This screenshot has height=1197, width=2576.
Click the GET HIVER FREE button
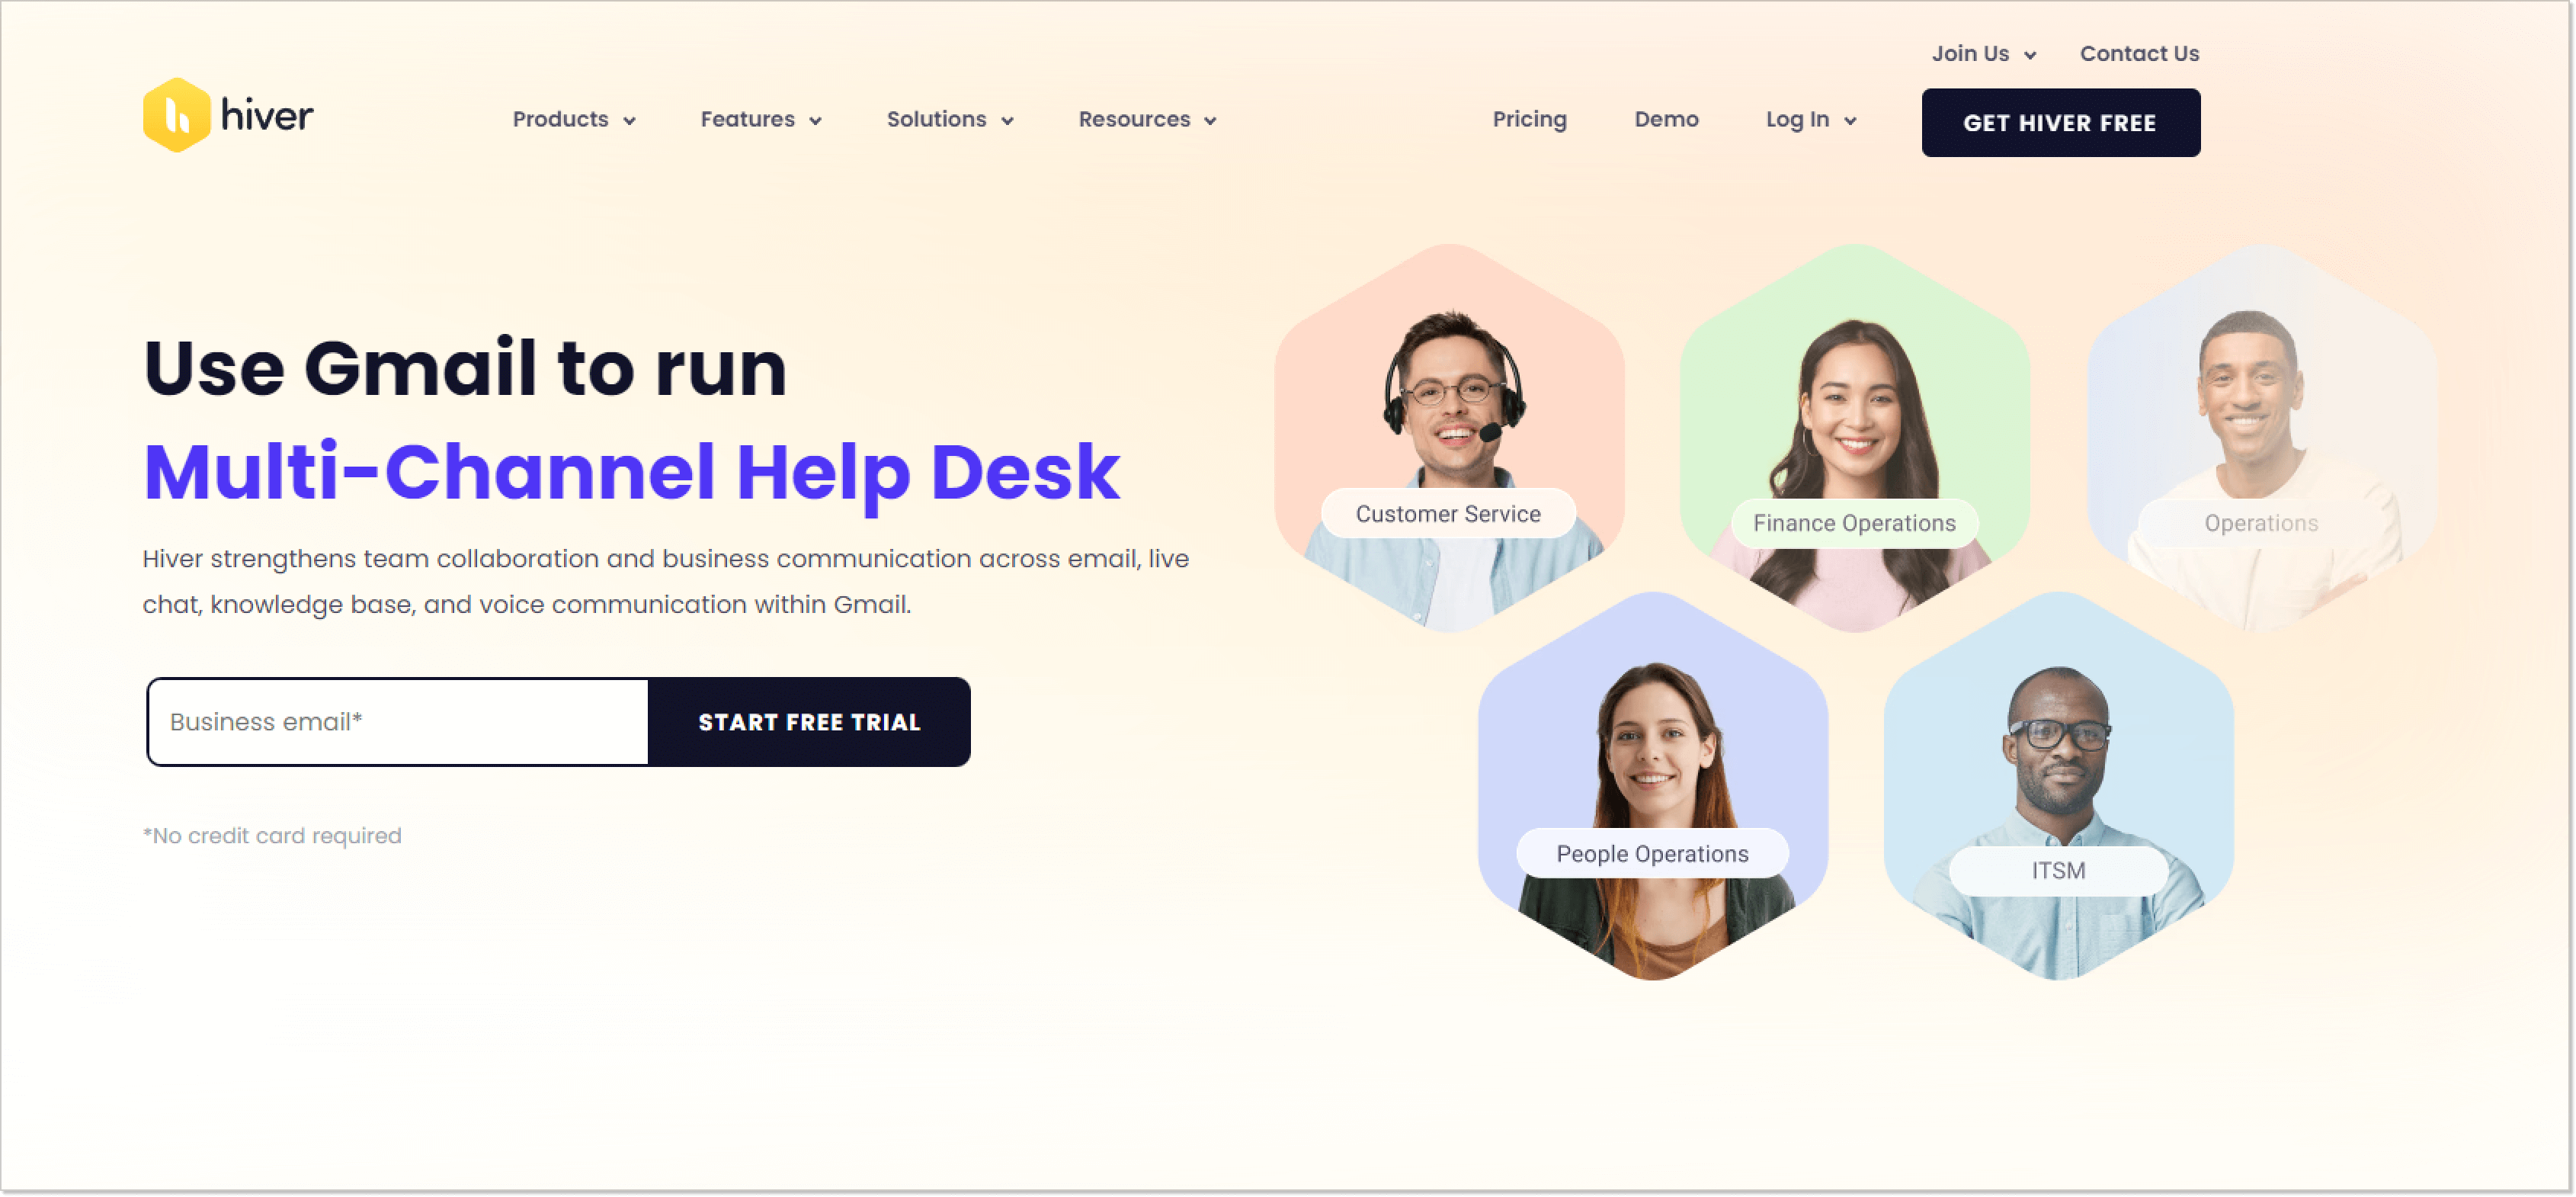pyautogui.click(x=2060, y=122)
